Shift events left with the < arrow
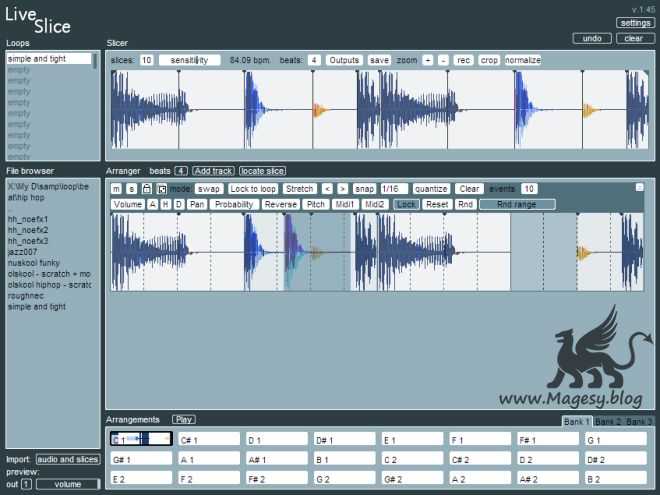The width and height of the screenshot is (660, 495). 327,189
